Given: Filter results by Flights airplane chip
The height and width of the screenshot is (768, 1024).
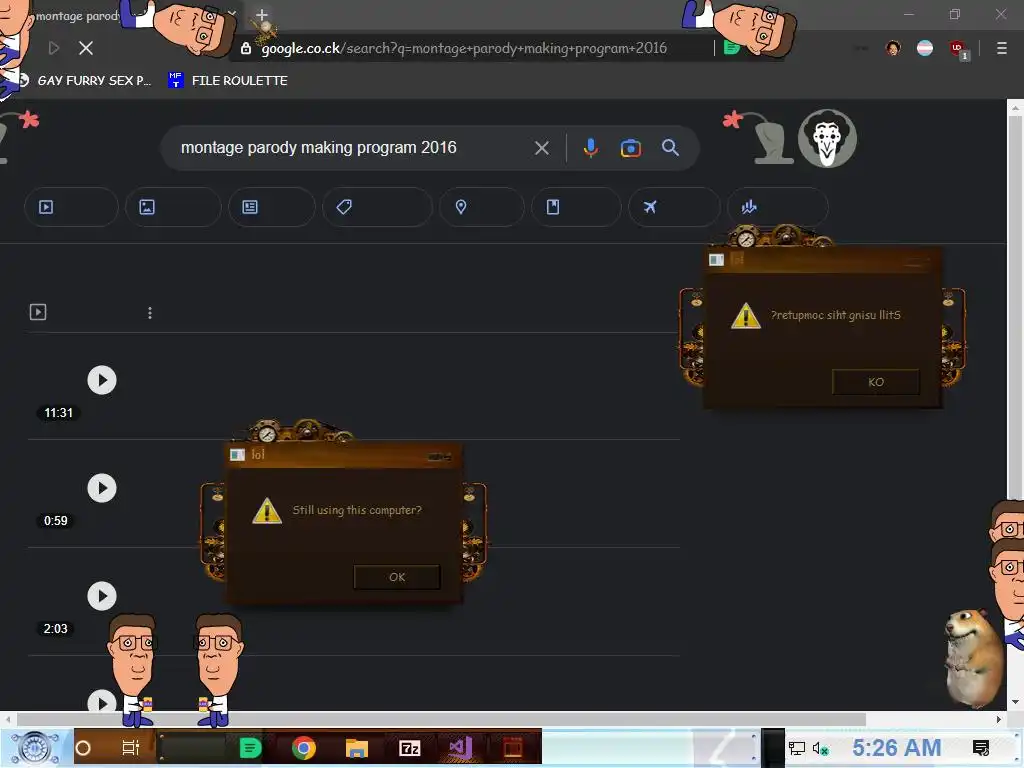Looking at the screenshot, I should [x=674, y=207].
